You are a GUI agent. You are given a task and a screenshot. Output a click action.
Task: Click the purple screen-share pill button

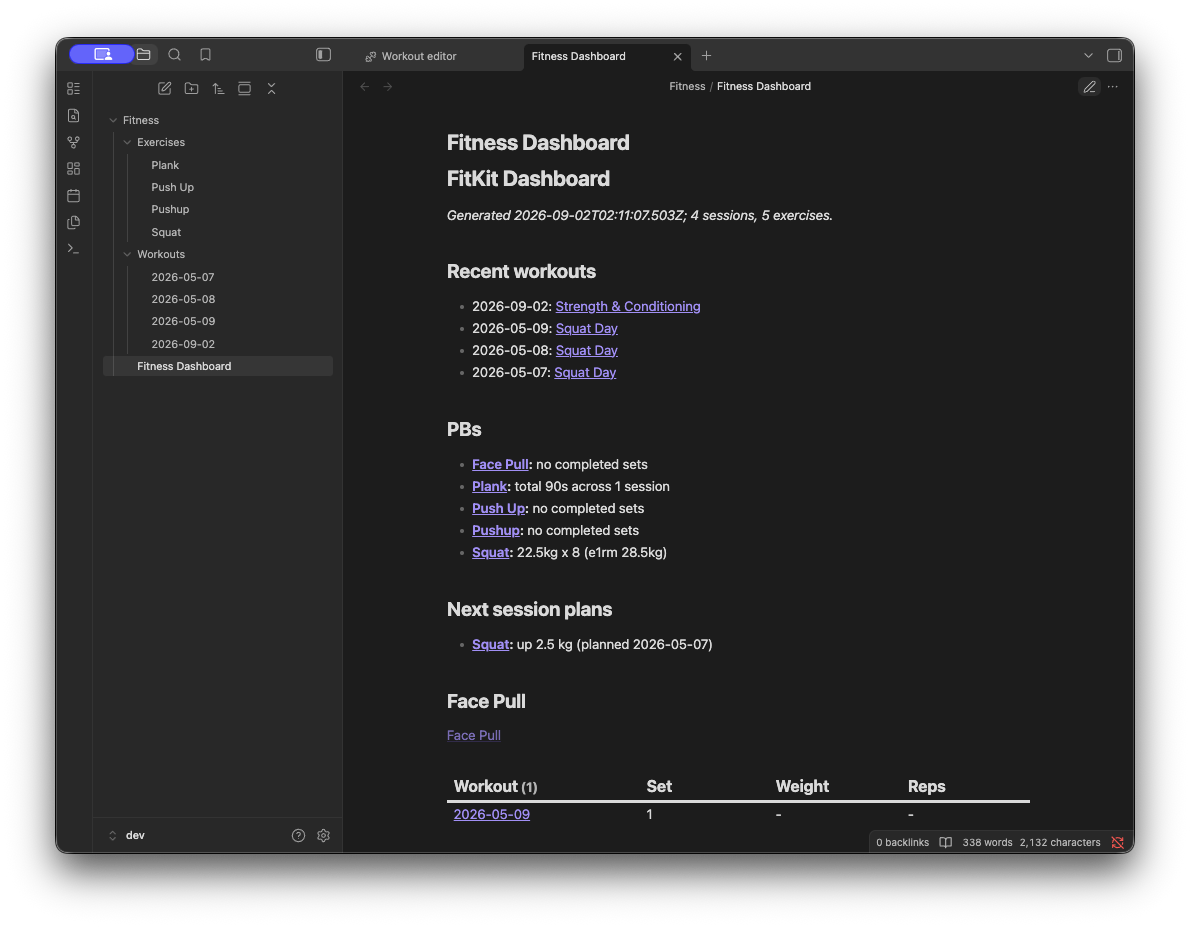tap(102, 55)
